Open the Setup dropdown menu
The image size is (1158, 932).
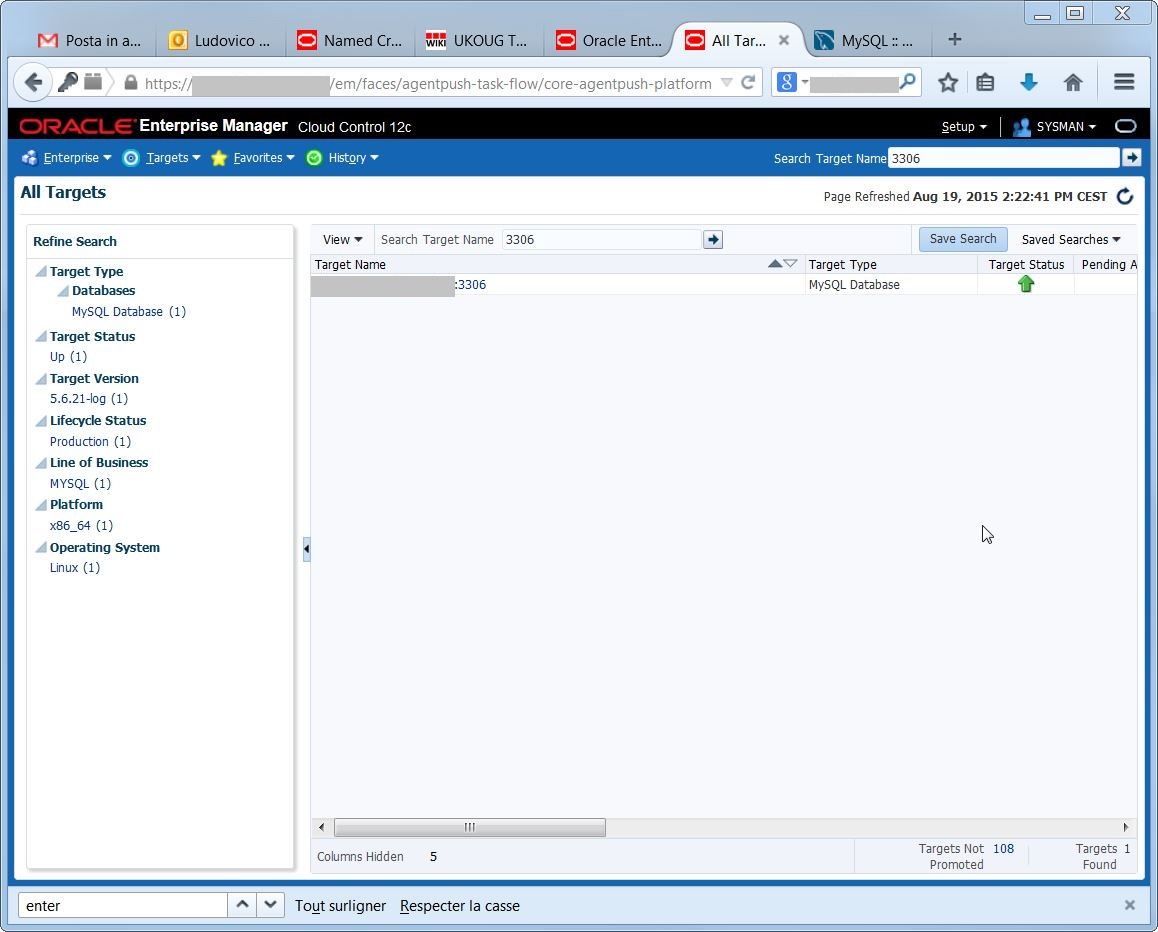click(964, 126)
